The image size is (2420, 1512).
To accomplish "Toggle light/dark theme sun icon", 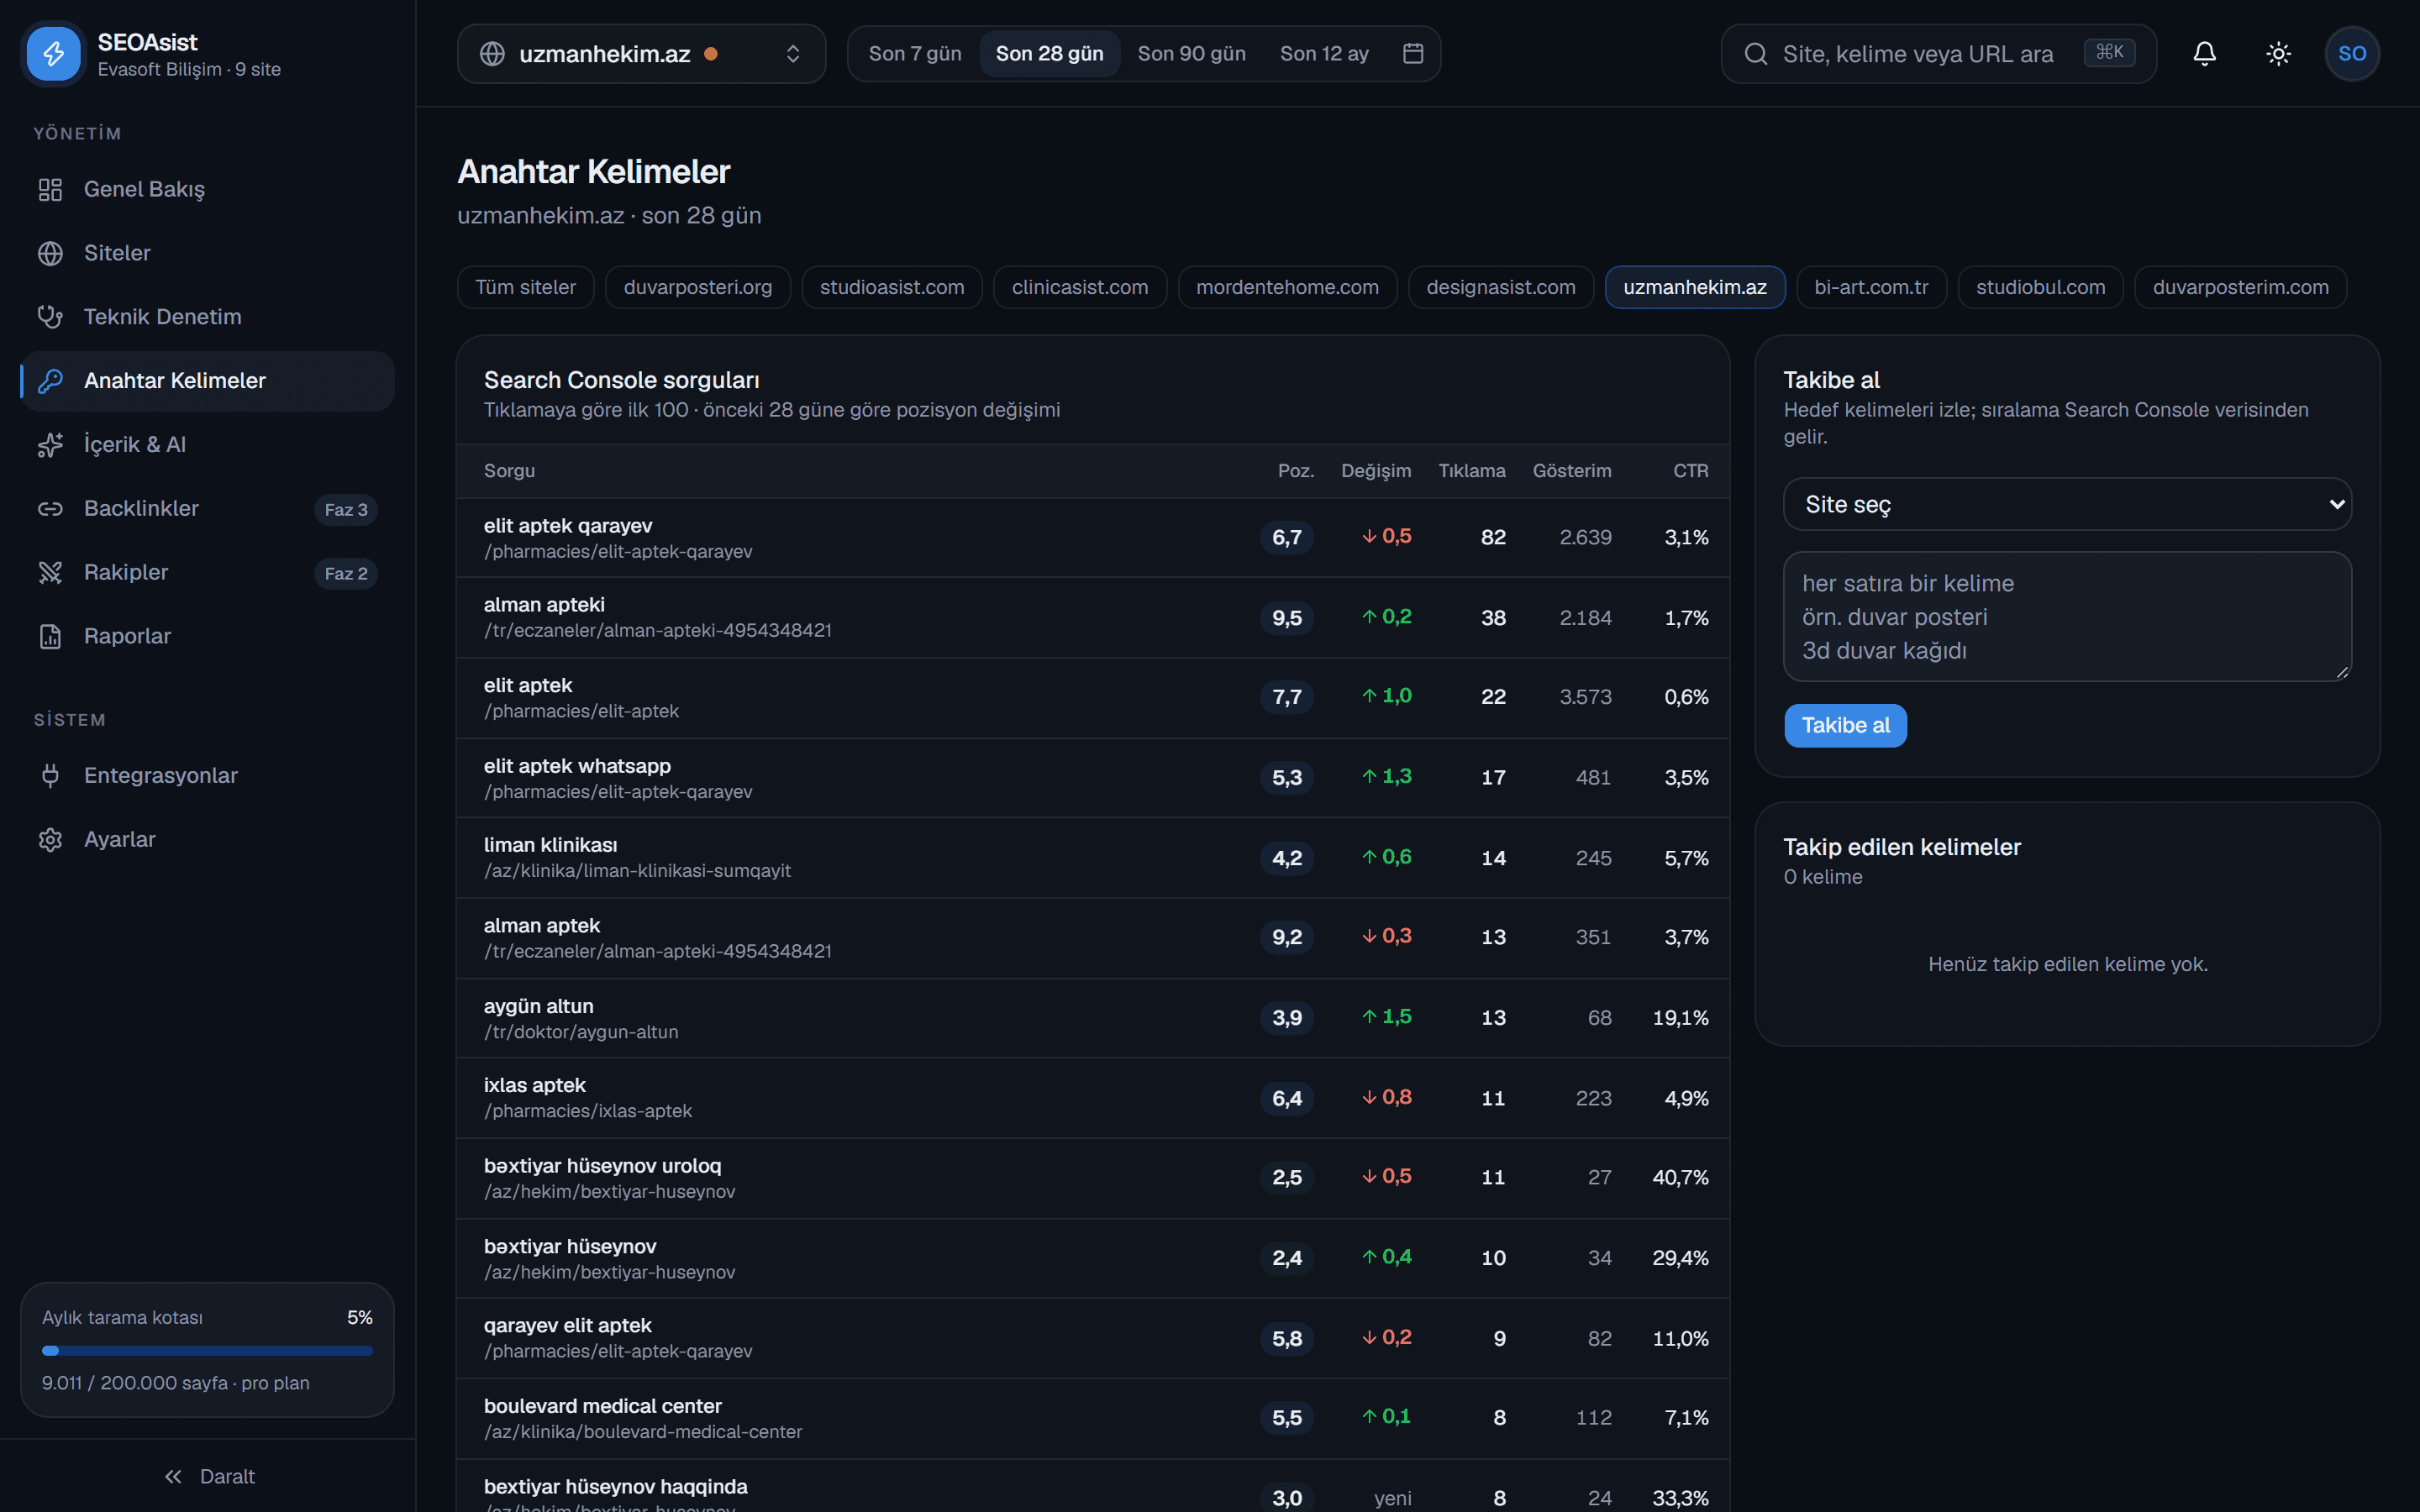I will click(x=2278, y=53).
